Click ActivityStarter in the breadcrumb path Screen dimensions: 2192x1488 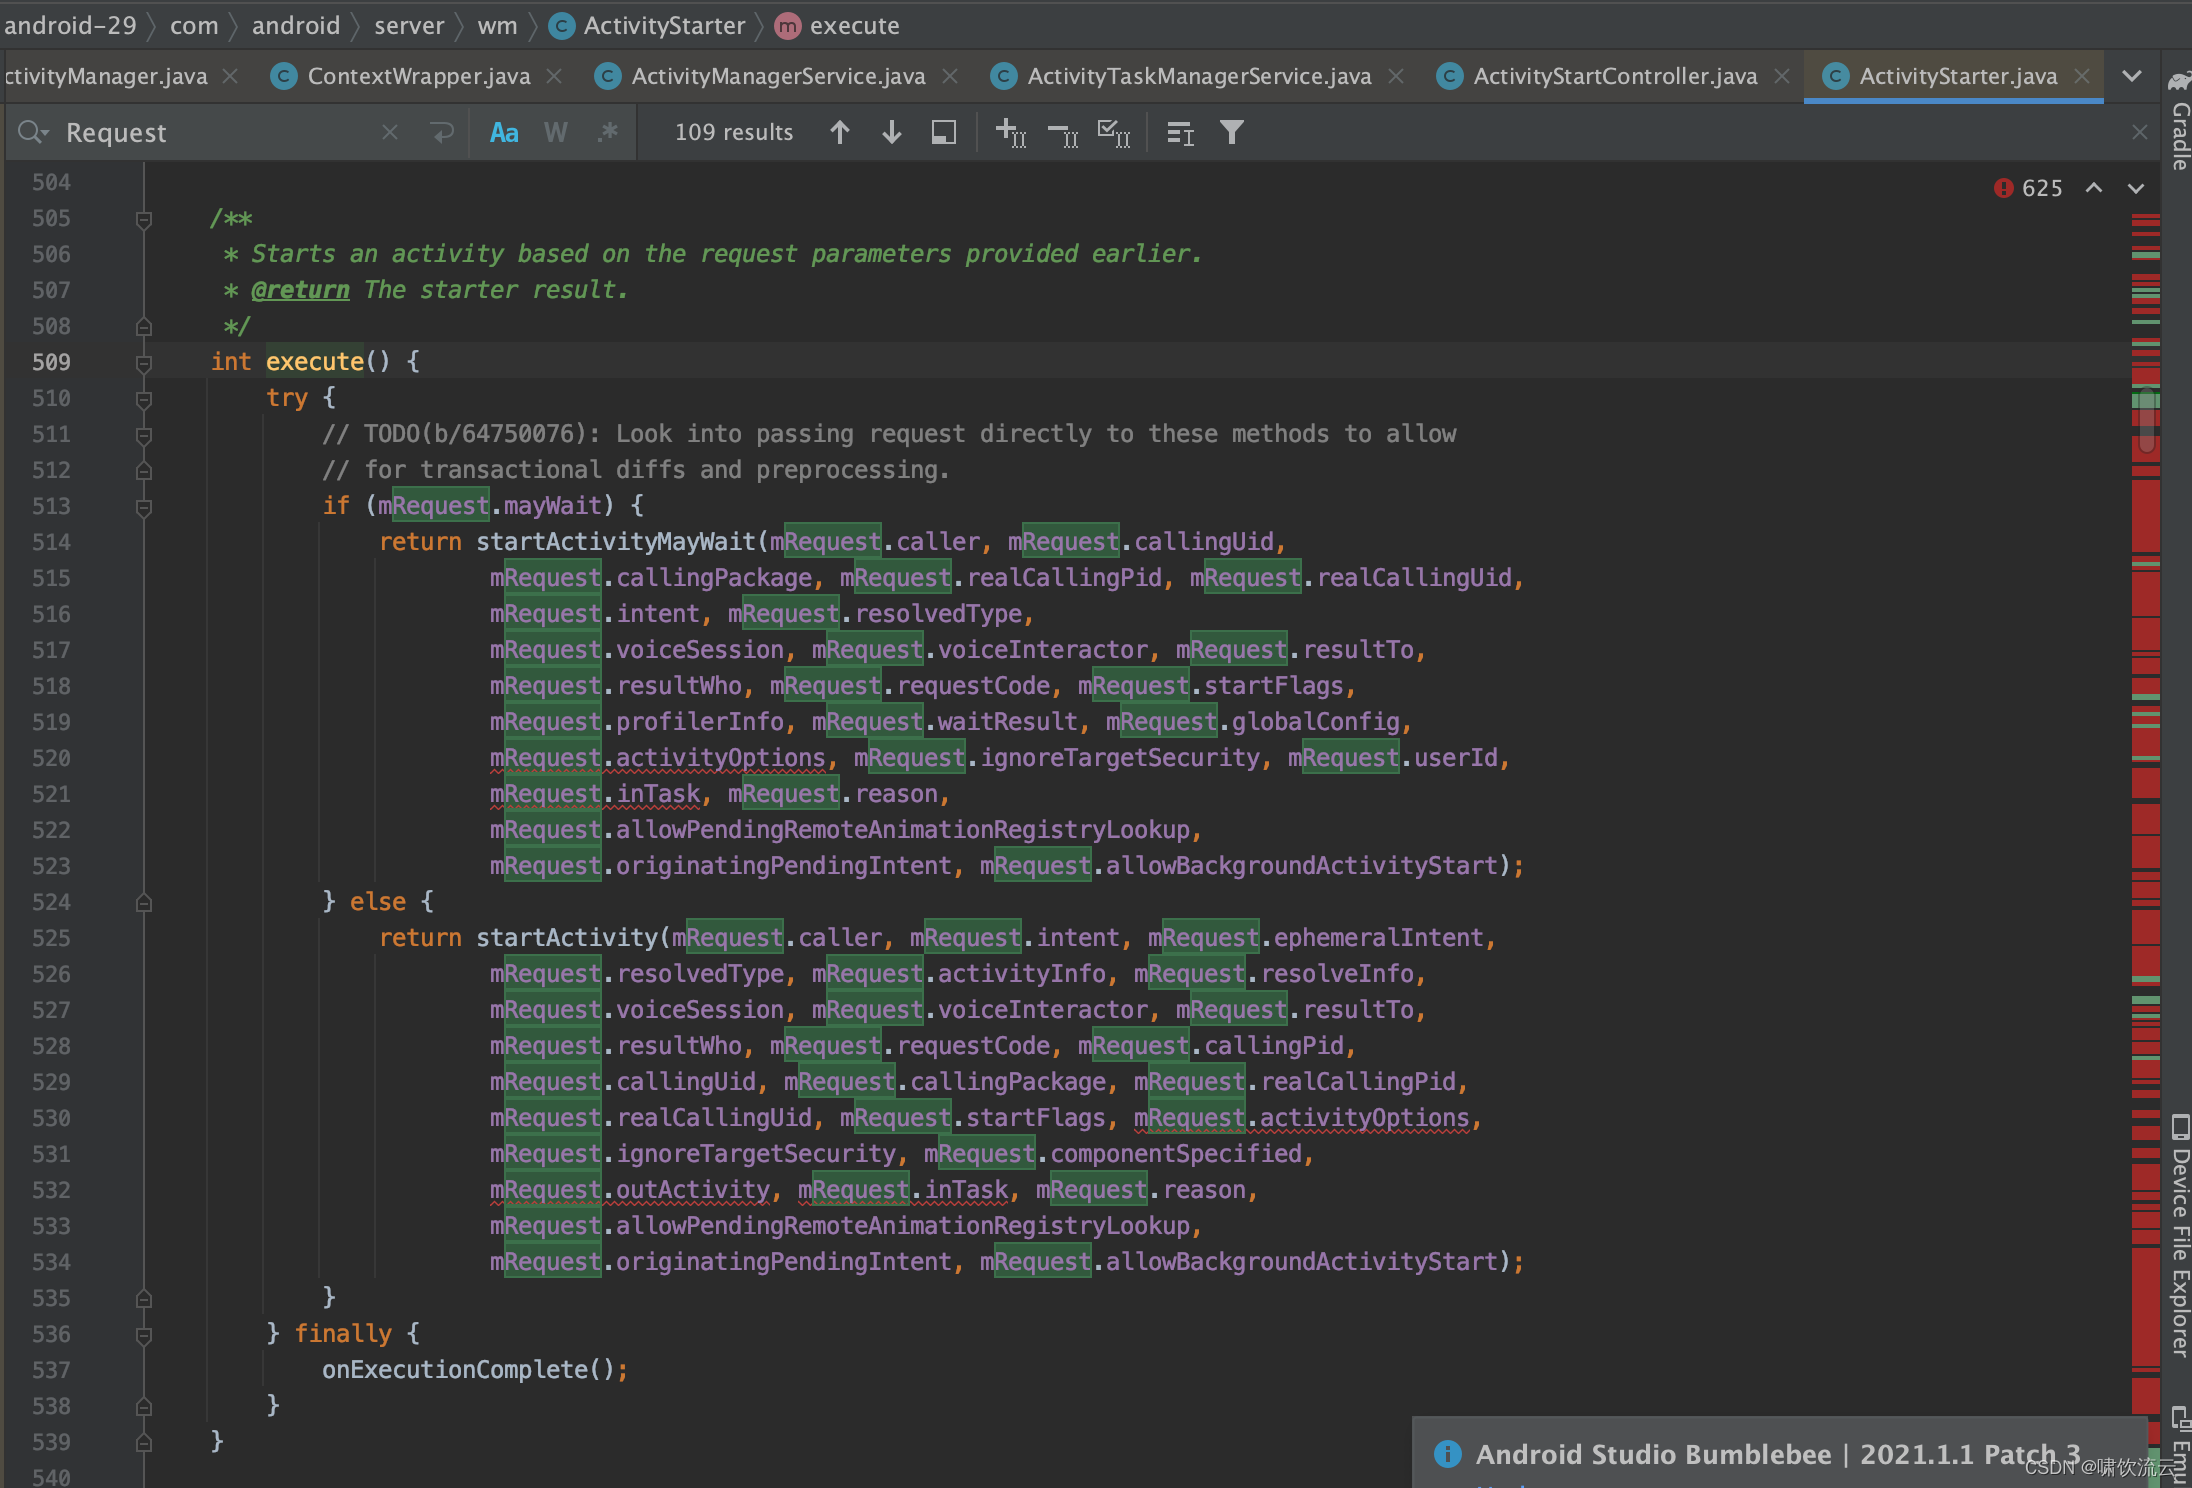tap(664, 25)
